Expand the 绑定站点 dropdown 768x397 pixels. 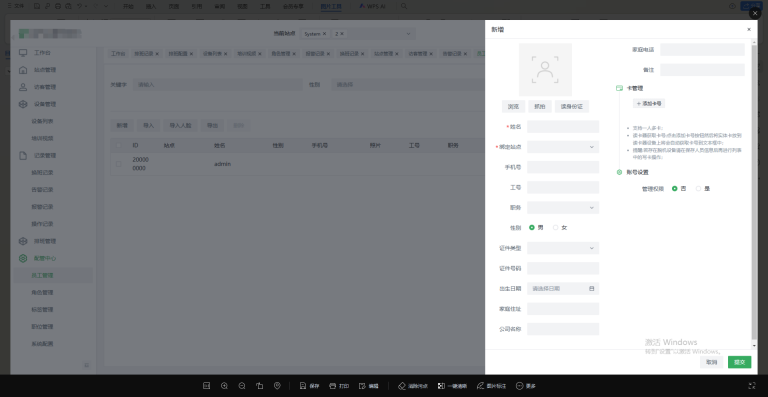click(x=563, y=147)
